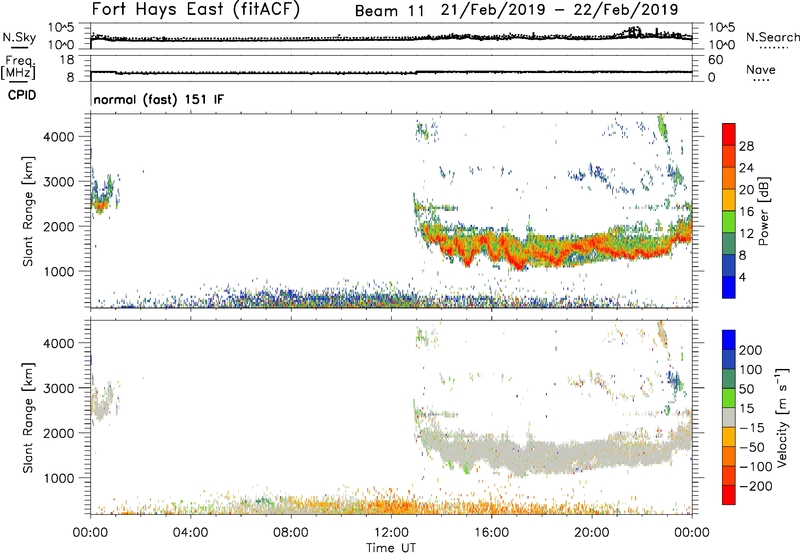
Task: Click the '16:00' time axis label
Action: click(x=491, y=532)
